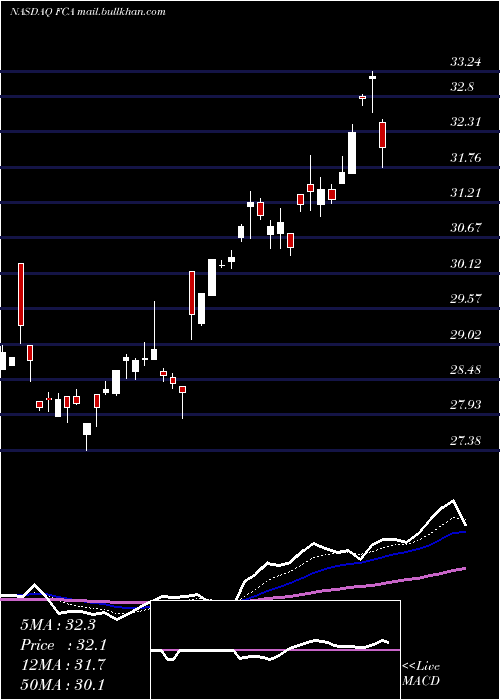Click the 32.8 price level label

pyautogui.click(x=462, y=87)
